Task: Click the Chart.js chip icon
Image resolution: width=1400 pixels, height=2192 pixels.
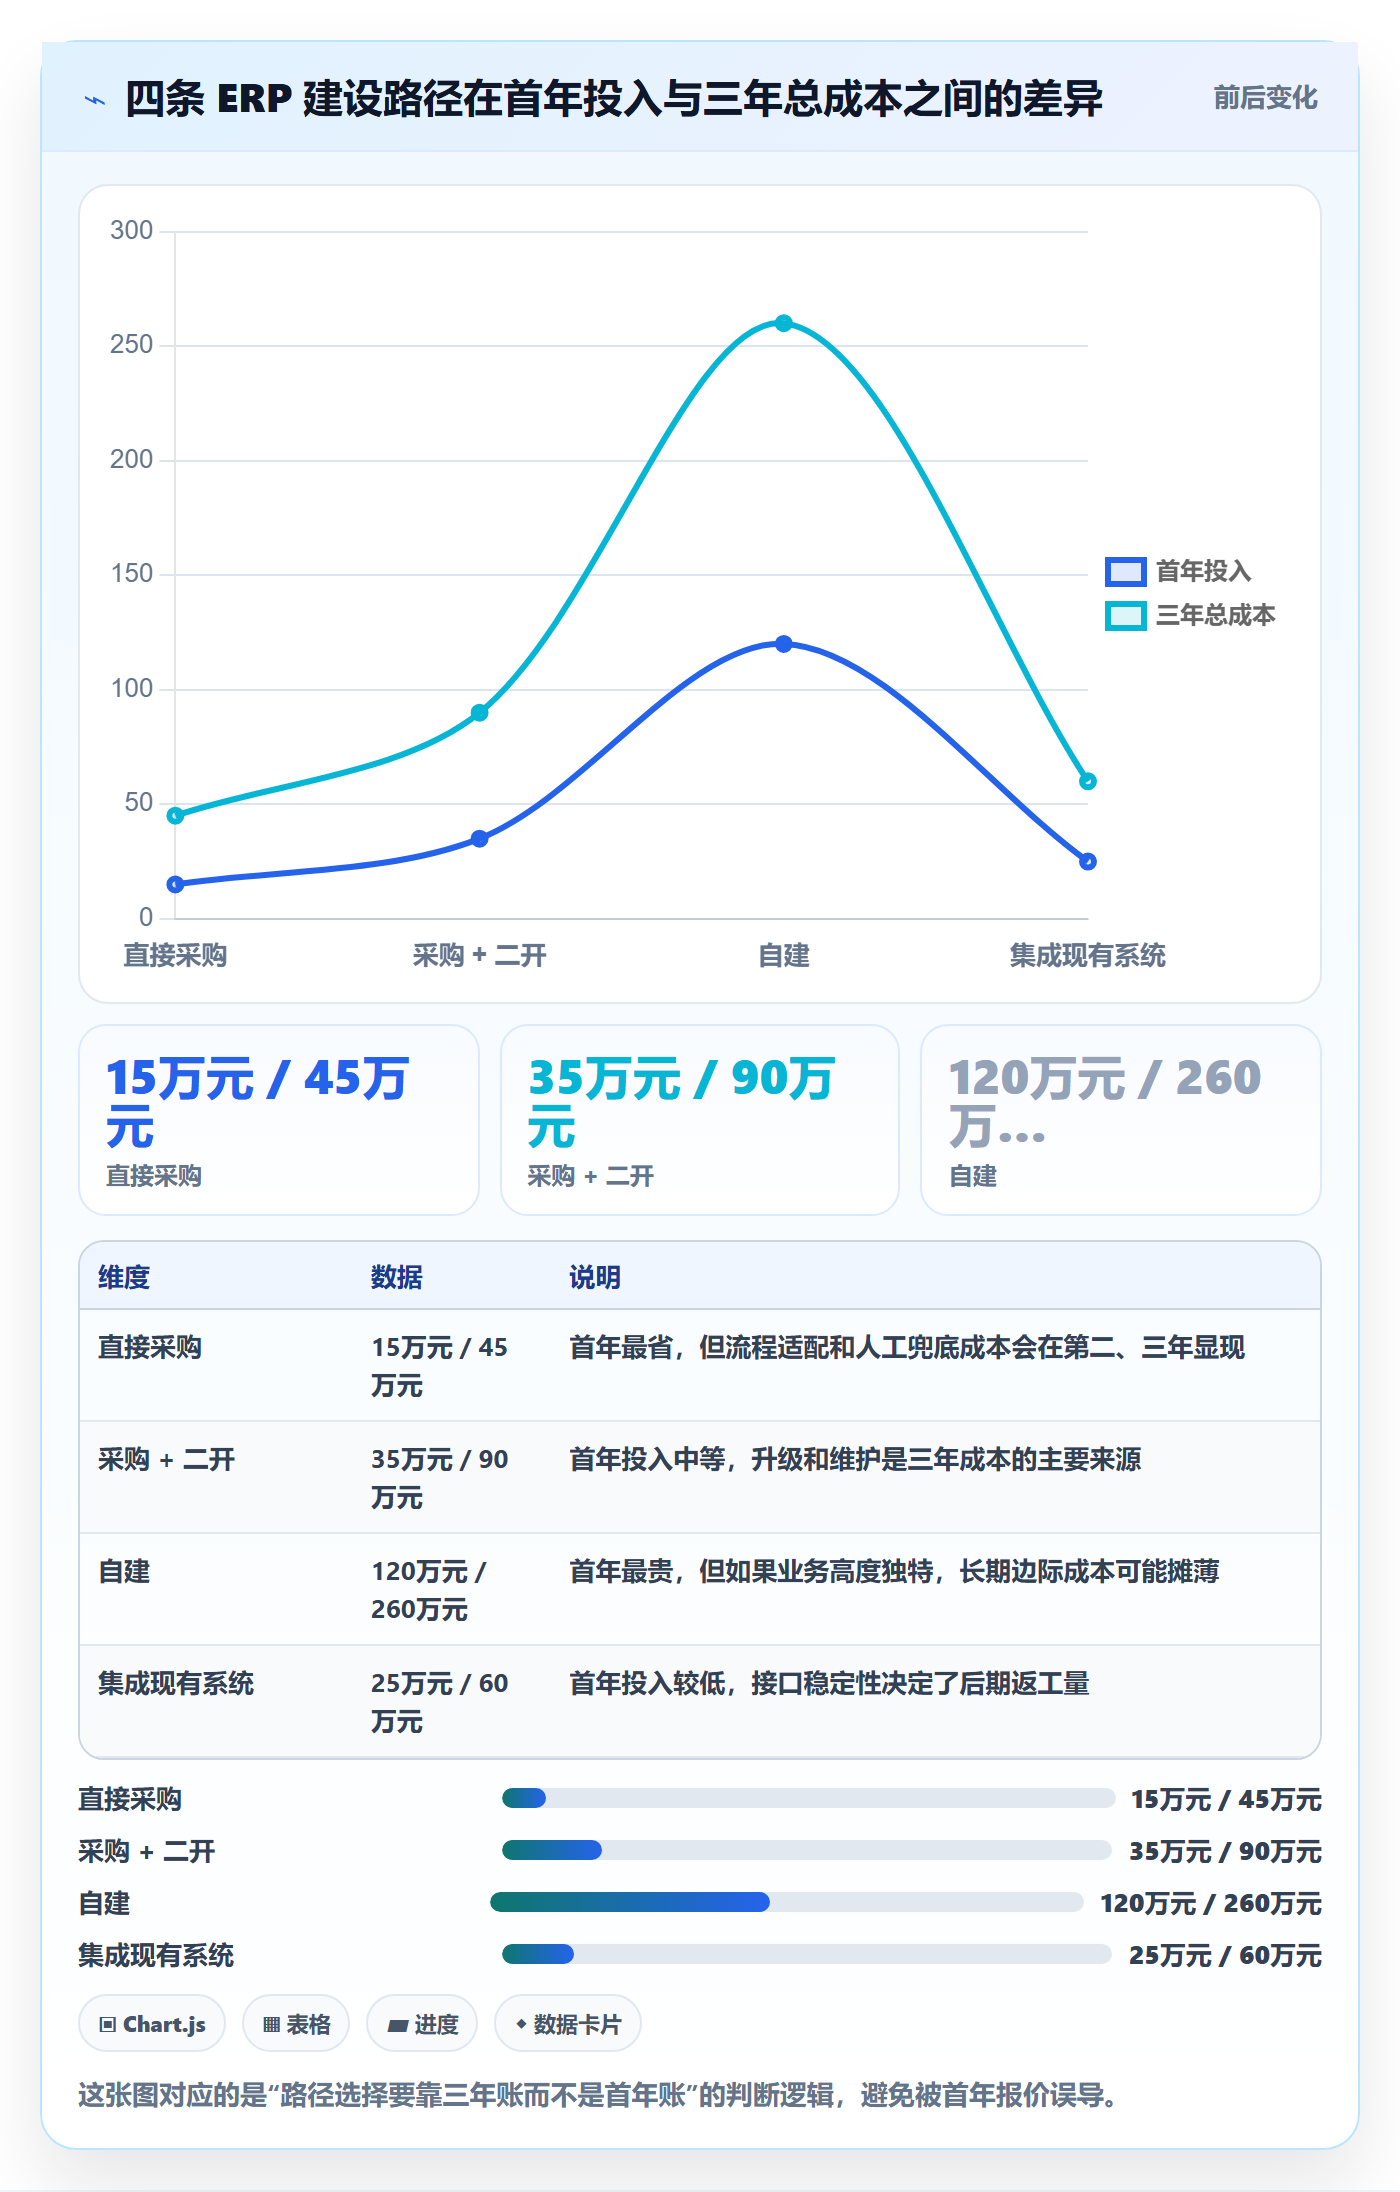Action: tap(108, 2025)
